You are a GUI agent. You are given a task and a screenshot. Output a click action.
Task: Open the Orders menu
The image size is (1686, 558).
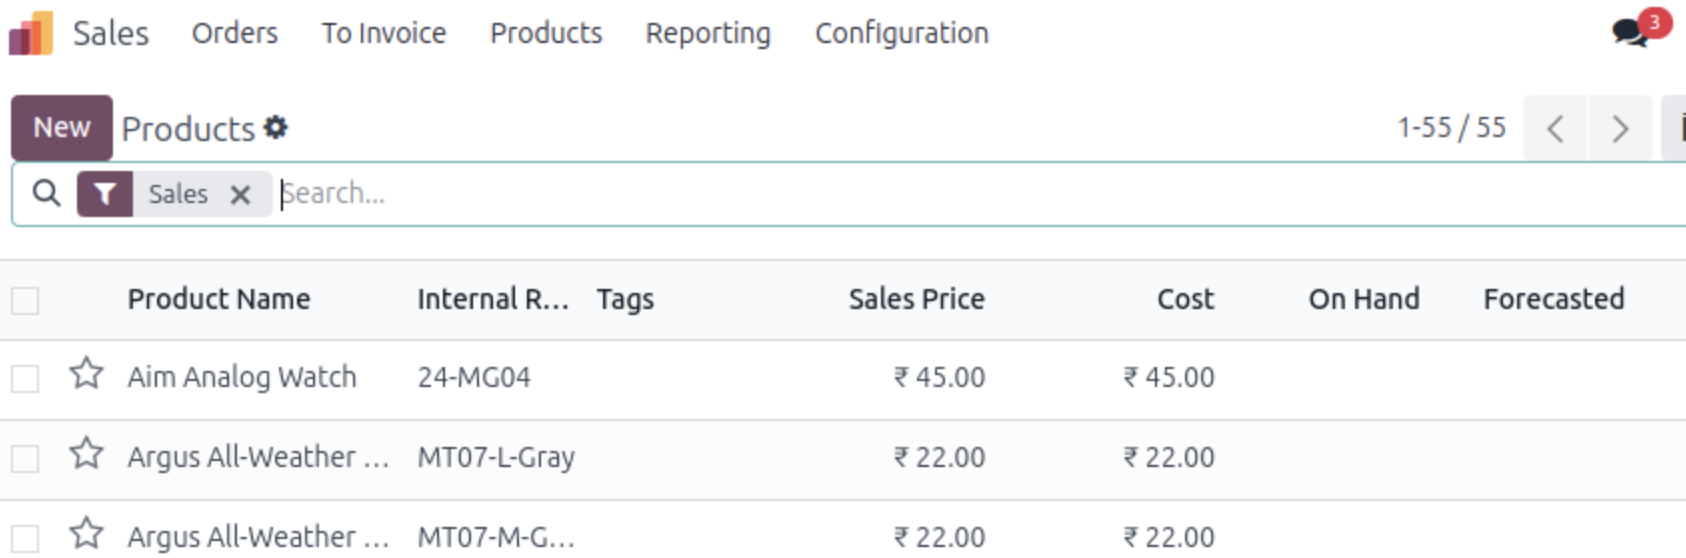235,33
